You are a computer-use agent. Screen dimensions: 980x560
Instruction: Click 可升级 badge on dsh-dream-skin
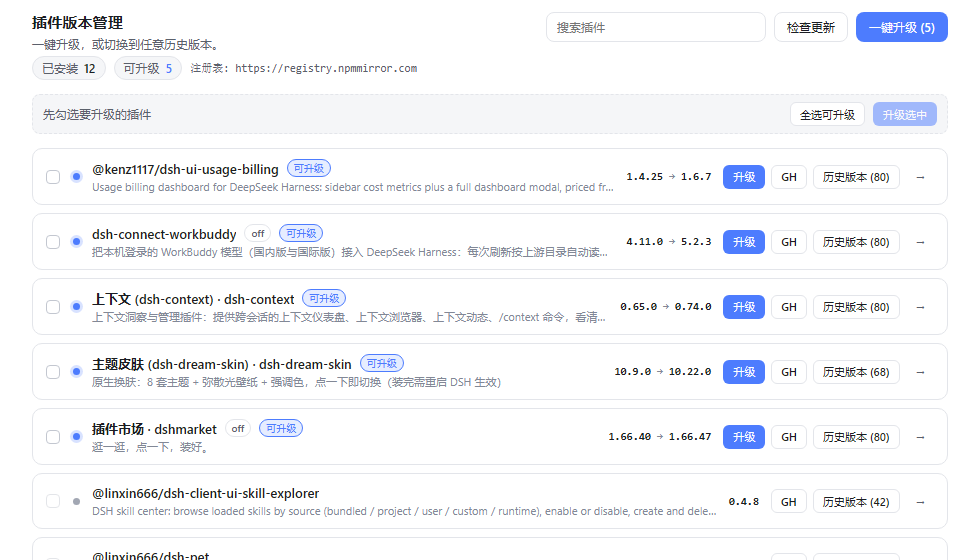[382, 364]
